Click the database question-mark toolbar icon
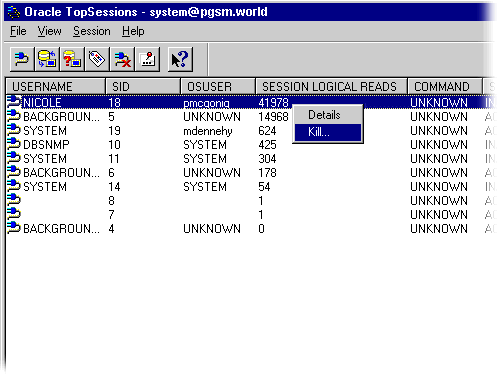The height and width of the screenshot is (375, 498). pyautogui.click(x=72, y=59)
